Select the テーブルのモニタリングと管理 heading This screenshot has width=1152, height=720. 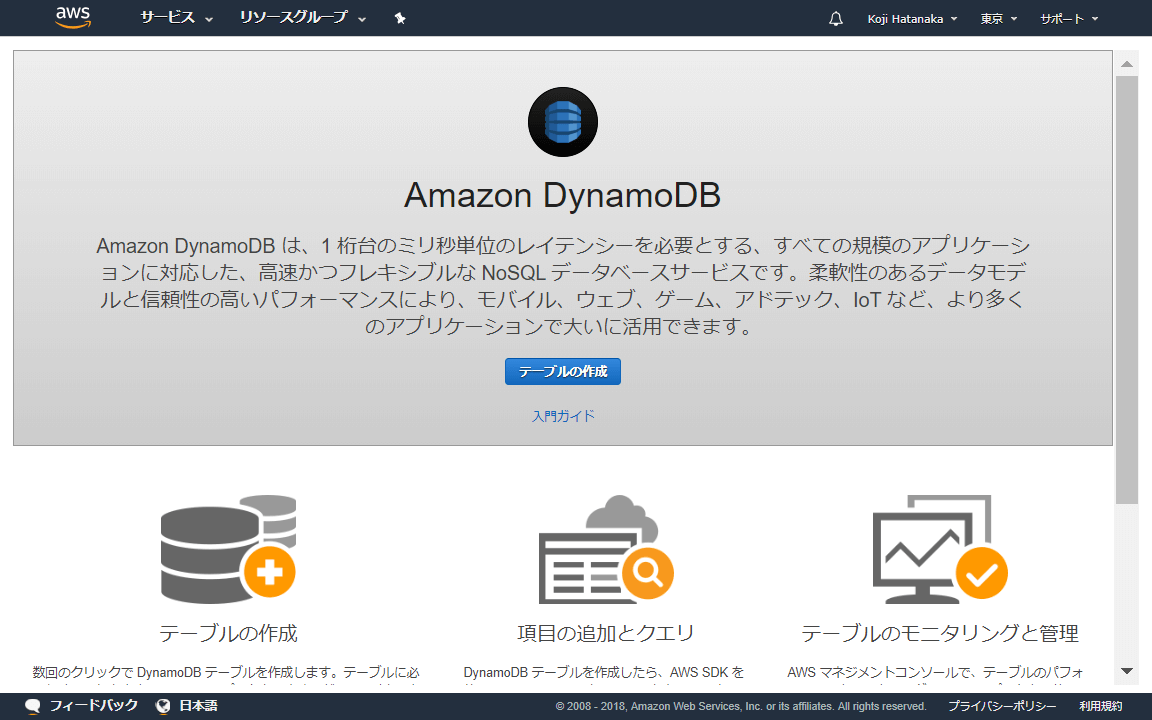tap(940, 633)
